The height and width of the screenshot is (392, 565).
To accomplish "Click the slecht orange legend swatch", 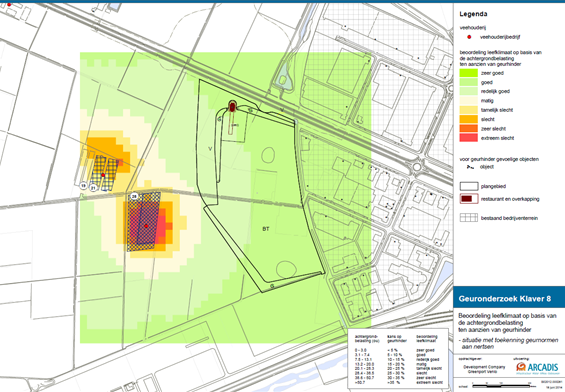I will point(468,119).
